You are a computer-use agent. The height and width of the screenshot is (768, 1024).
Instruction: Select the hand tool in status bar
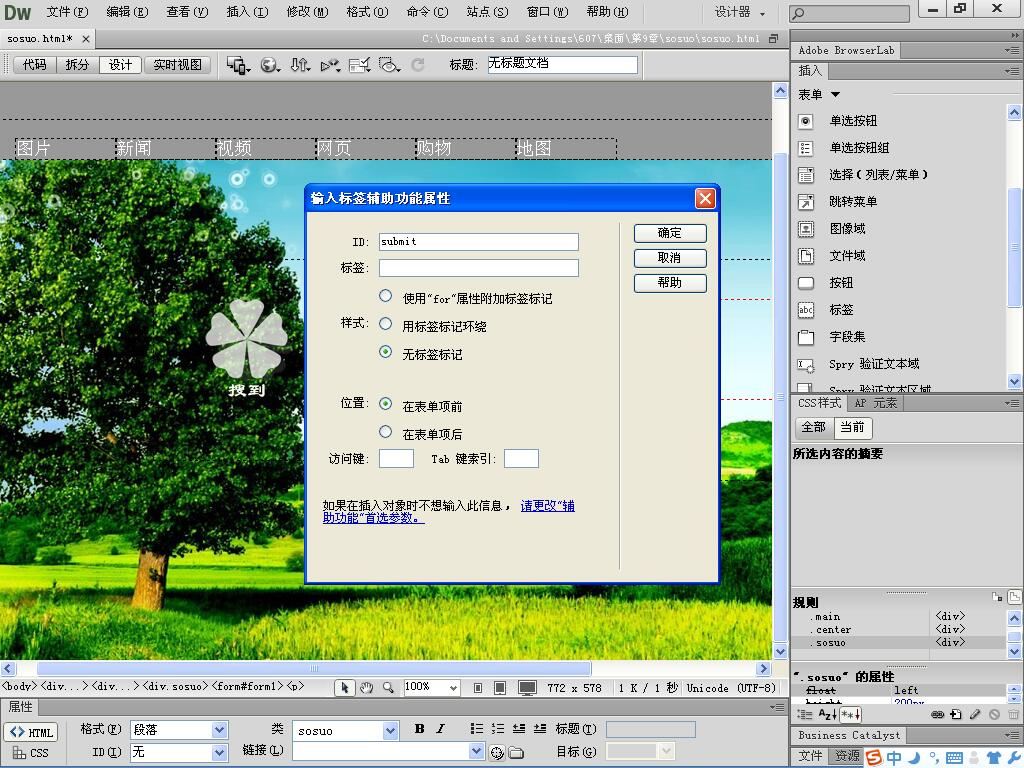[x=366, y=688]
